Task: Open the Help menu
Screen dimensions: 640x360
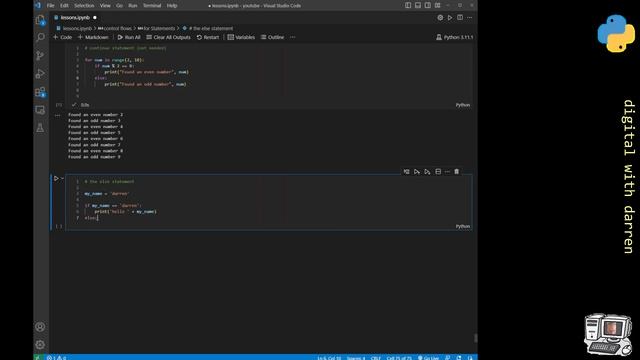Action: (172, 6)
